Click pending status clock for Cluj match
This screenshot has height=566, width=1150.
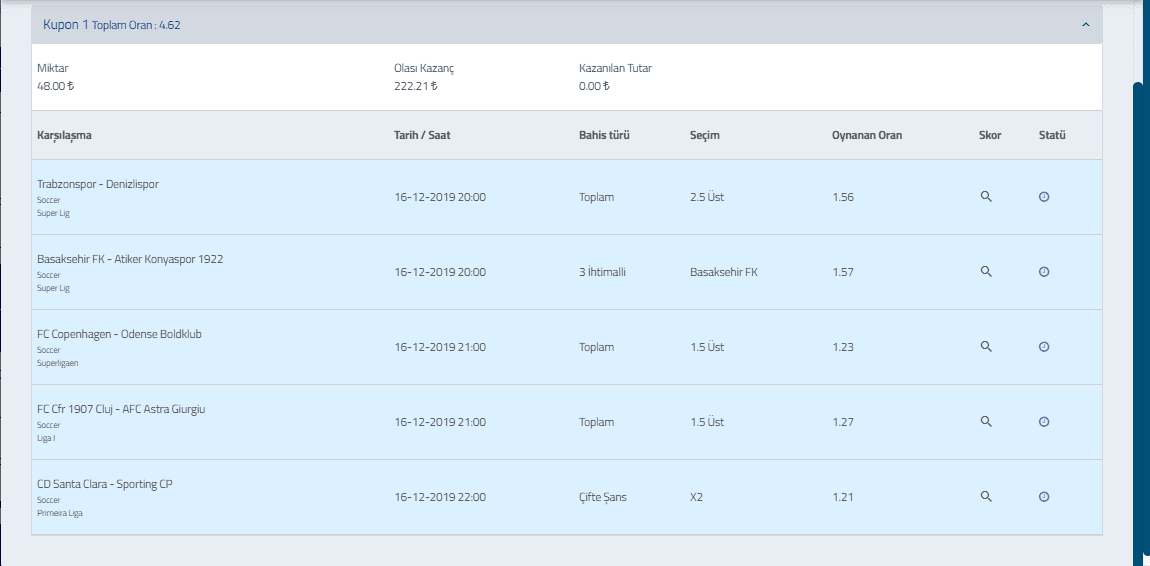[x=1044, y=422]
